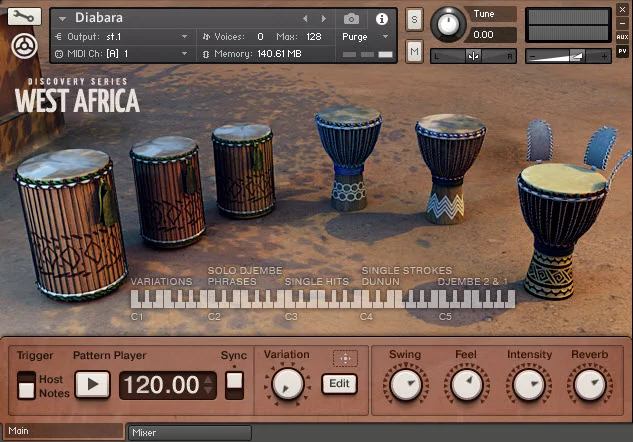Click the Voices note icon

pyautogui.click(x=206, y=37)
